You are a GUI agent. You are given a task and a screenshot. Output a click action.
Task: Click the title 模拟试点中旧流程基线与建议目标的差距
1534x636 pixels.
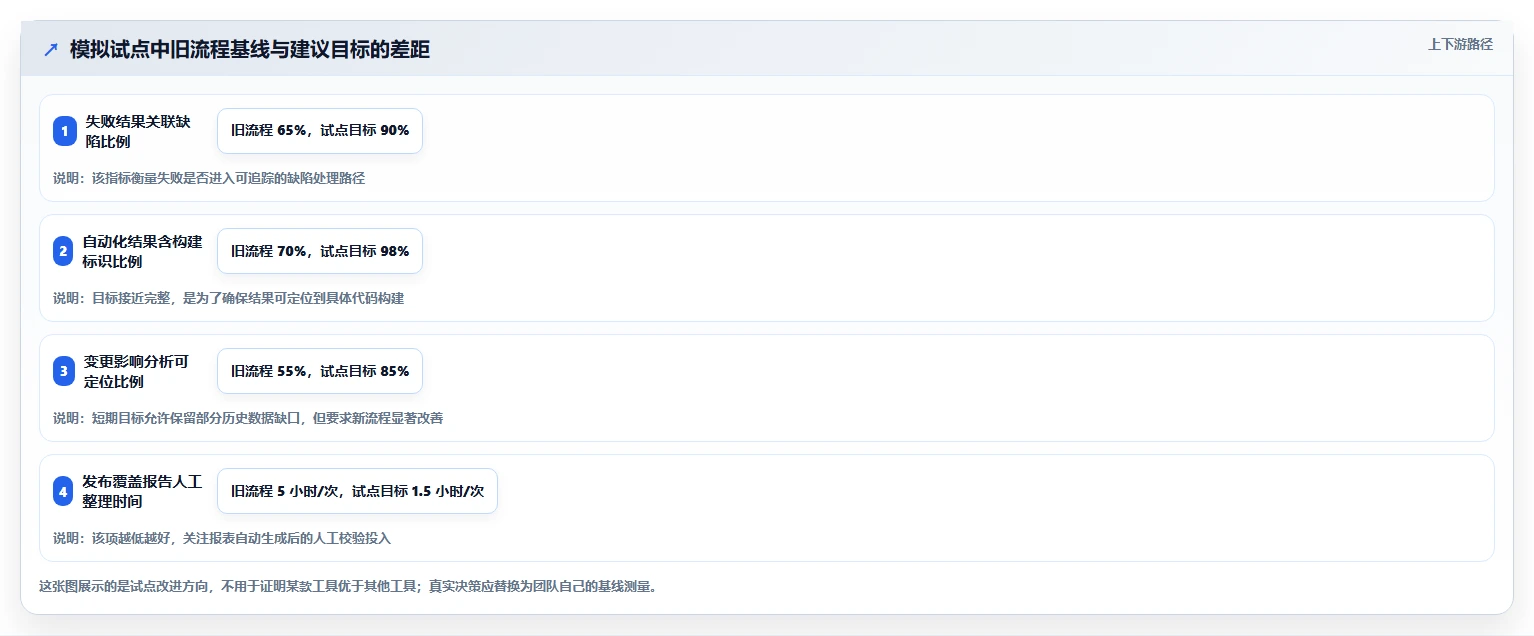(250, 49)
